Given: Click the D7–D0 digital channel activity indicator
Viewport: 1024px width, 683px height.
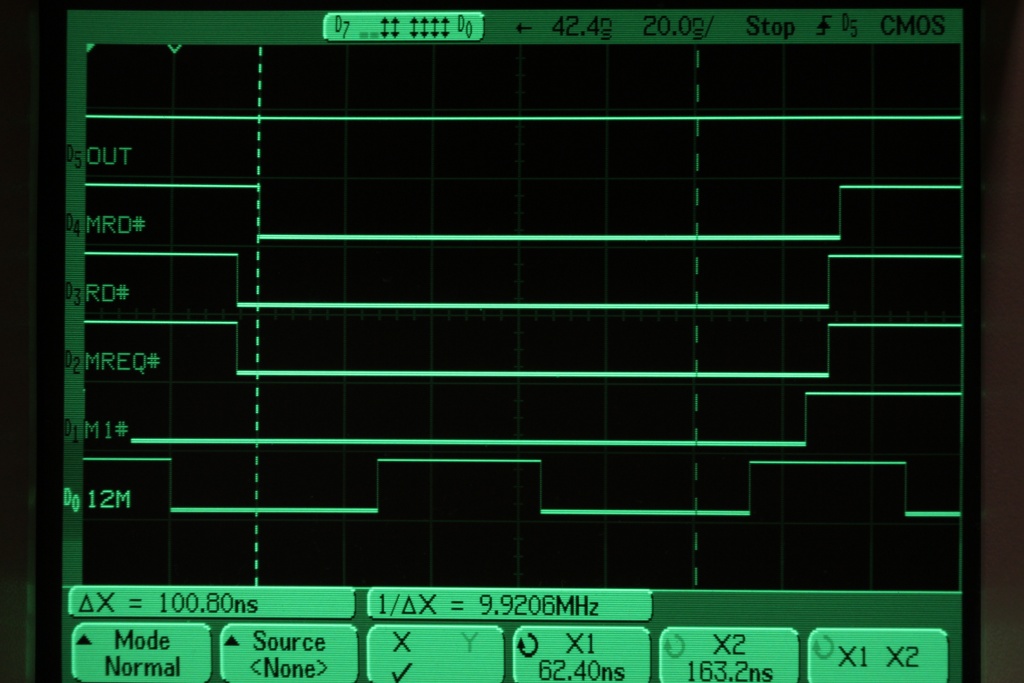Looking at the screenshot, I should pyautogui.click(x=403, y=27).
